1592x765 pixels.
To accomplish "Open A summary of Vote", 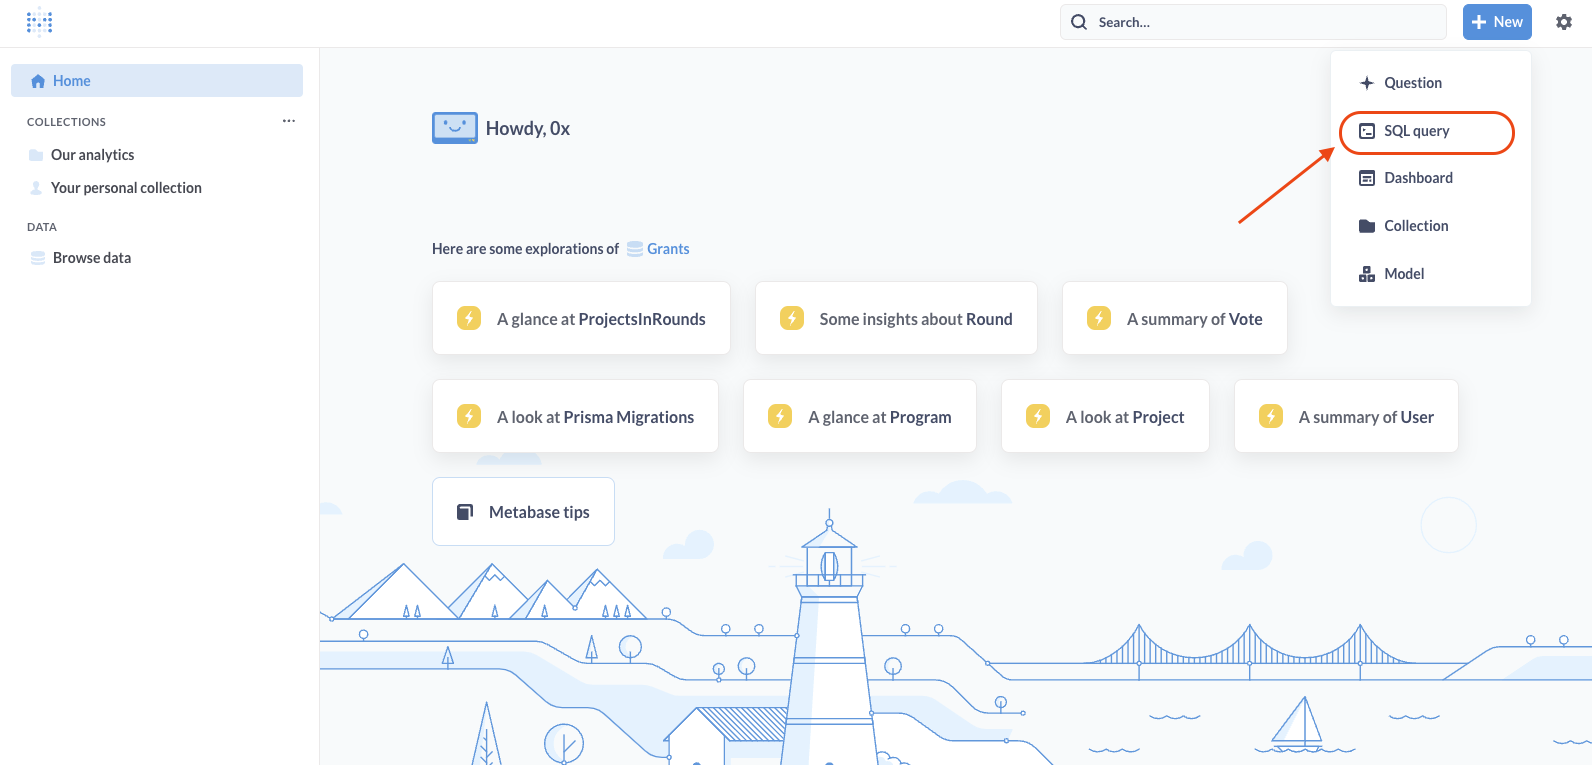I will click(x=1174, y=318).
